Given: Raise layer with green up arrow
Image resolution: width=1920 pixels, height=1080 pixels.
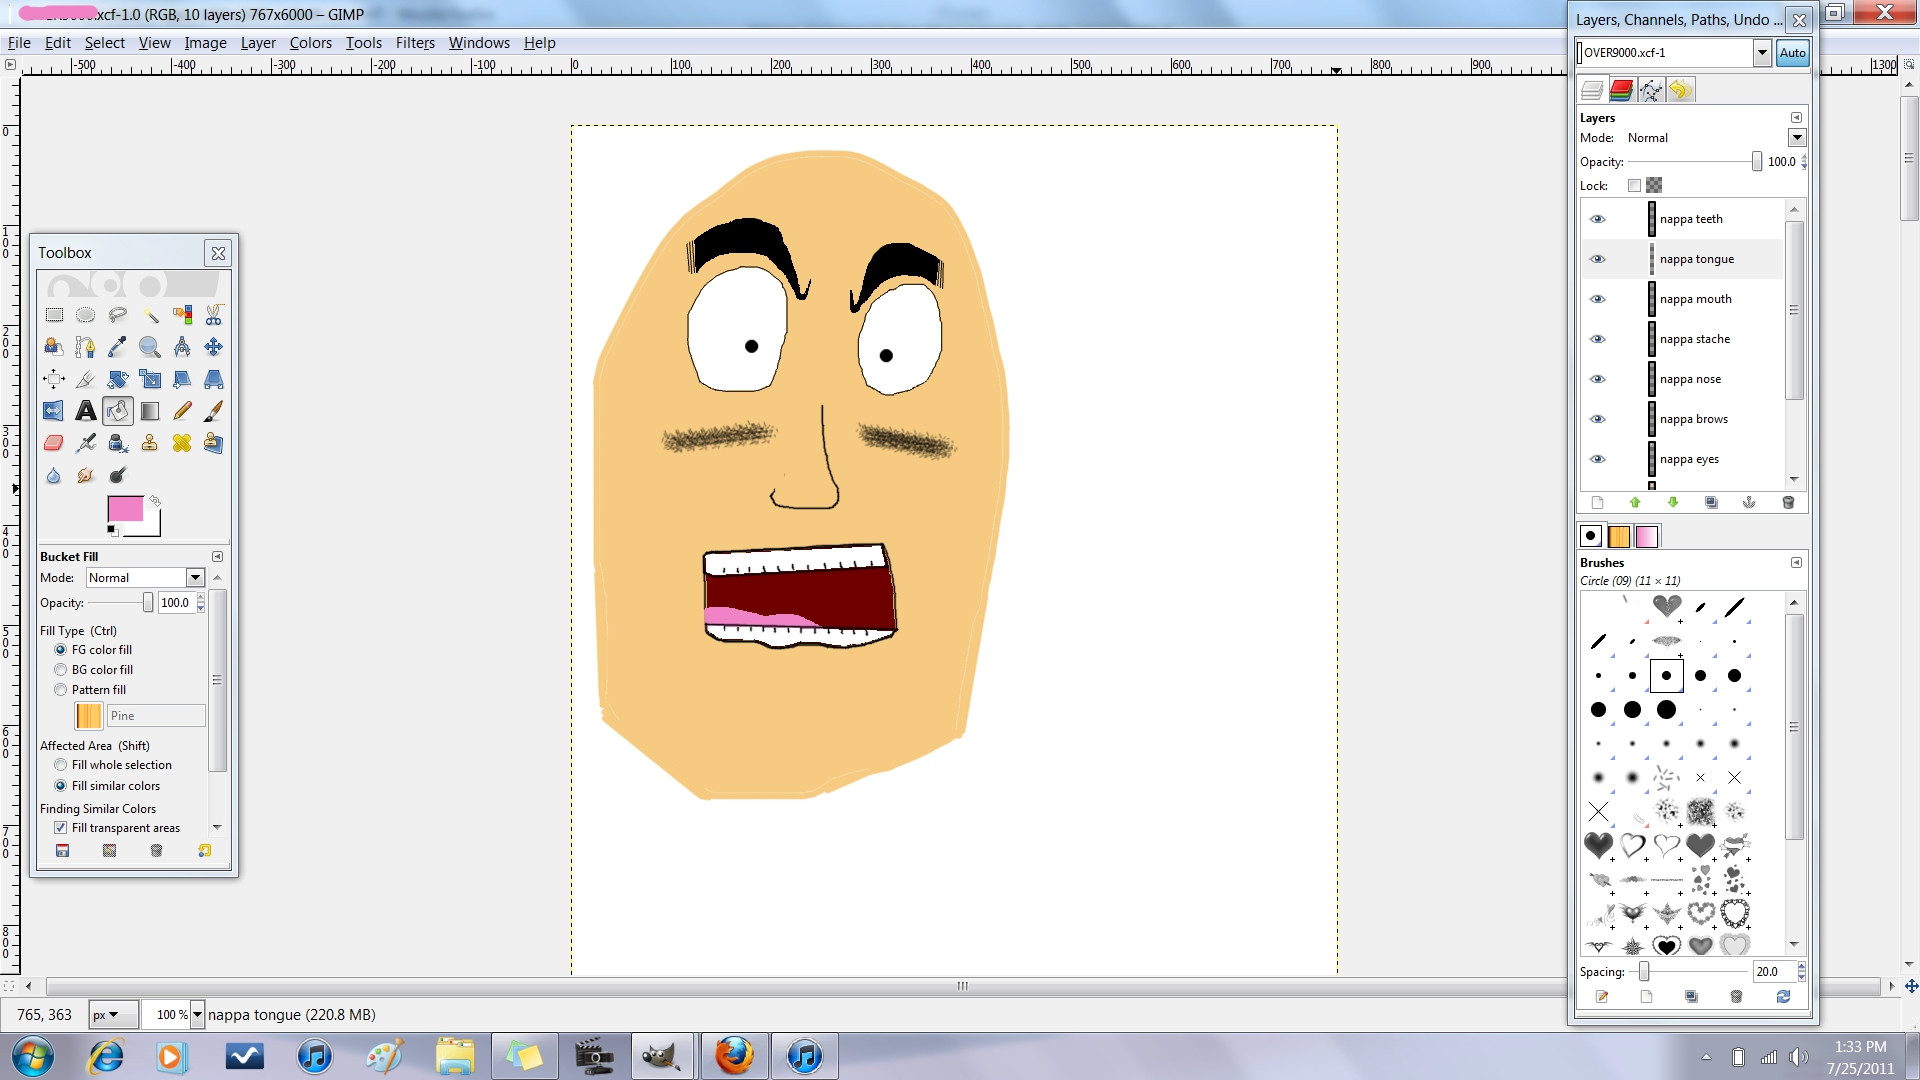Looking at the screenshot, I should (x=1635, y=502).
